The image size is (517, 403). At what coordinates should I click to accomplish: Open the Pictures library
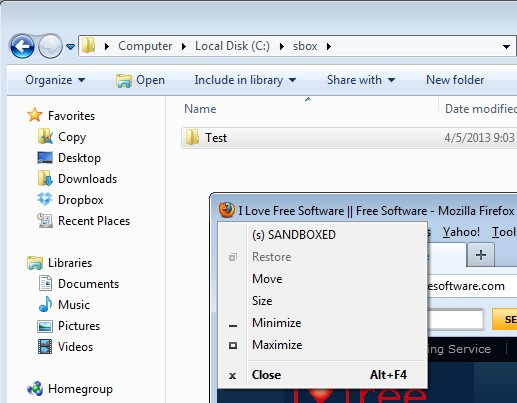coord(79,326)
